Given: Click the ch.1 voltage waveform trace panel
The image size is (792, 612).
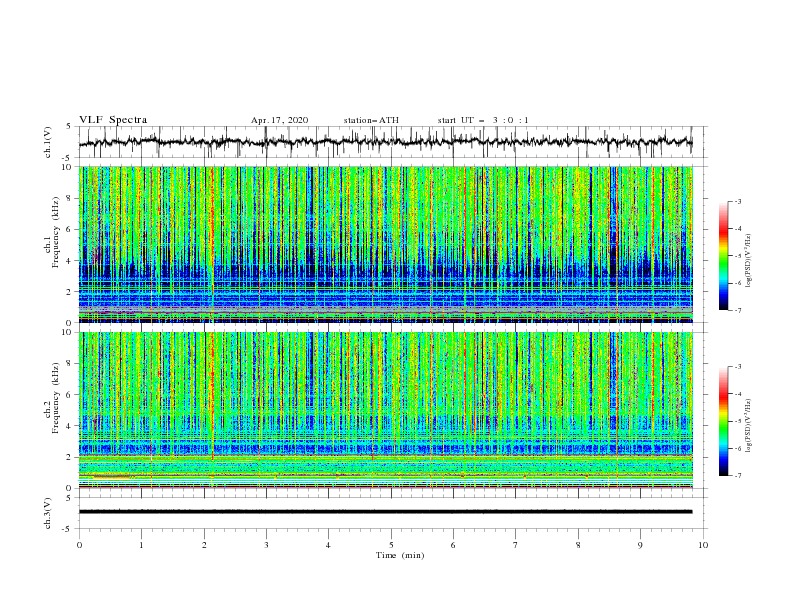Looking at the screenshot, I should click(392, 142).
